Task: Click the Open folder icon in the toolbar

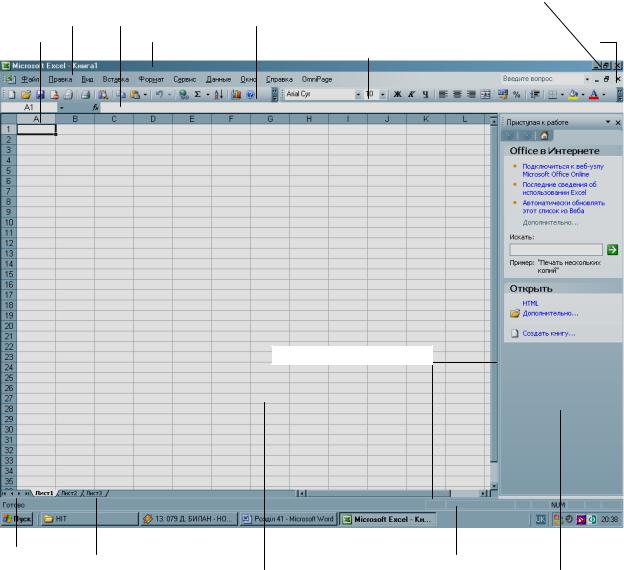Action: (26, 95)
